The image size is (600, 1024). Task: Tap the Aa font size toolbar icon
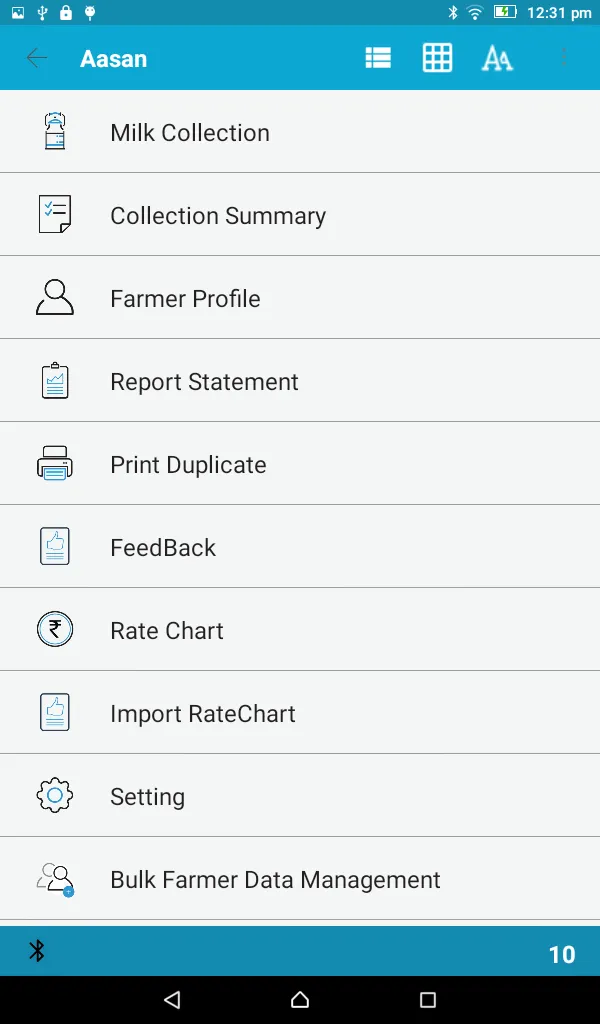click(496, 57)
